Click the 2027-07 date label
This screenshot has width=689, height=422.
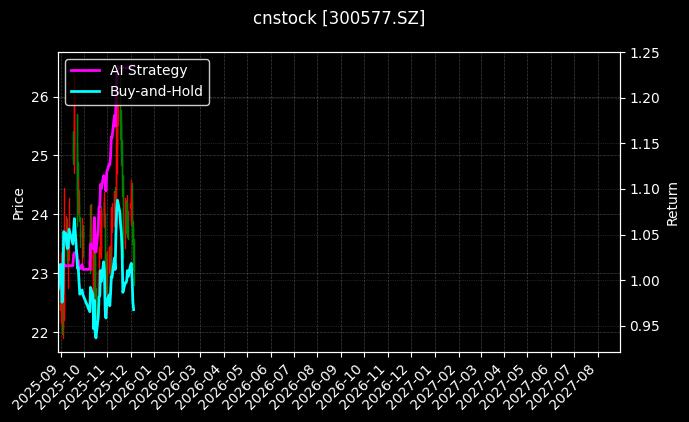tap(548, 387)
